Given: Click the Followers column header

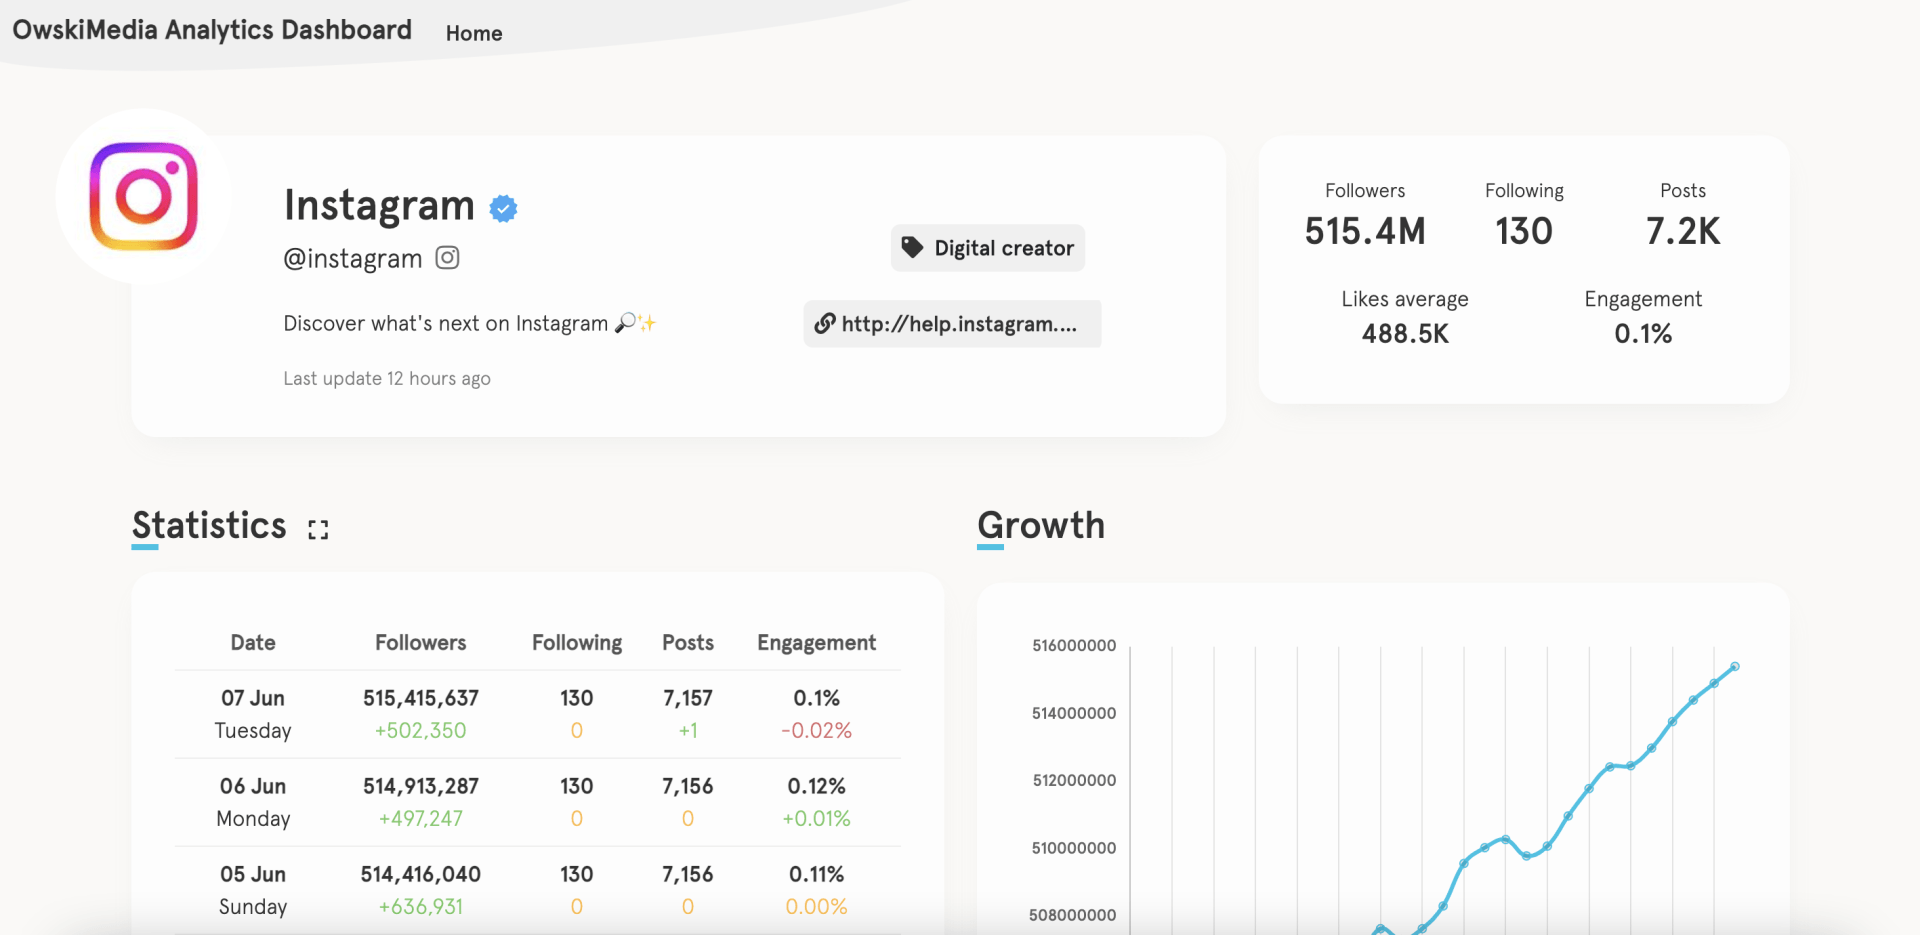Looking at the screenshot, I should [420, 643].
